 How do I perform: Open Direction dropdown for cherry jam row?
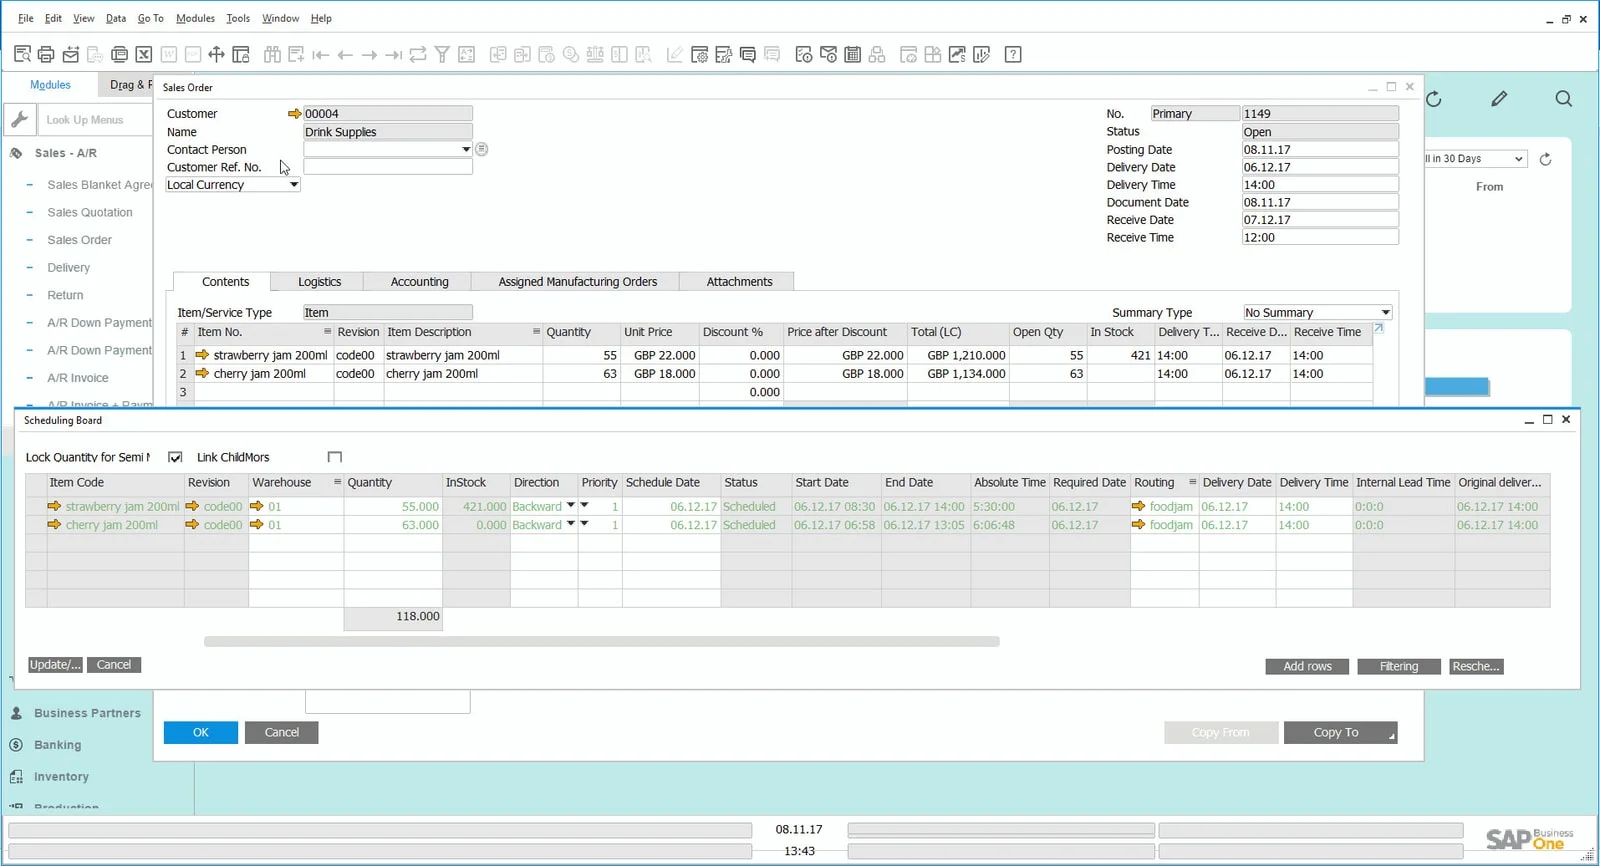[571, 524]
